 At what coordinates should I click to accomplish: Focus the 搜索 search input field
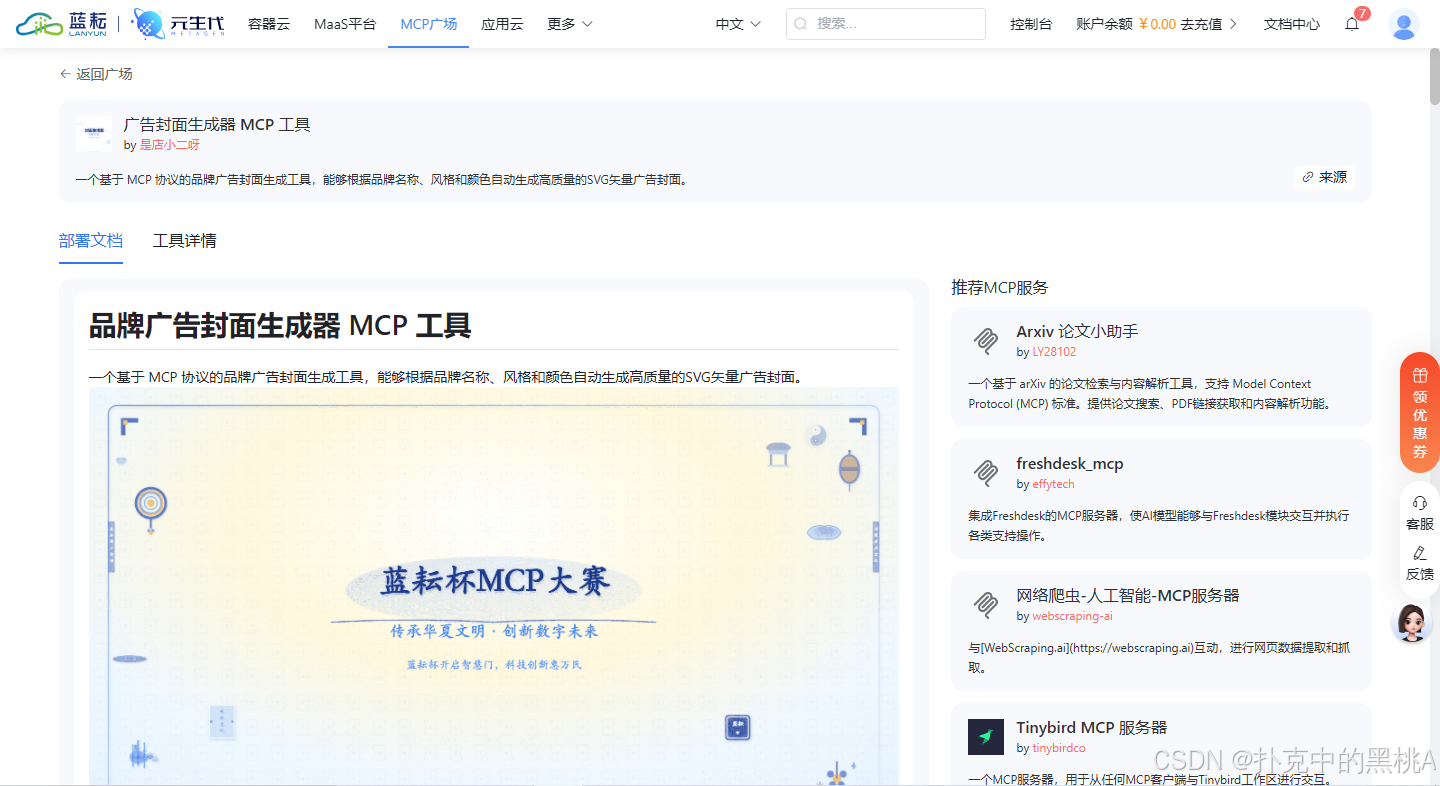click(x=886, y=24)
